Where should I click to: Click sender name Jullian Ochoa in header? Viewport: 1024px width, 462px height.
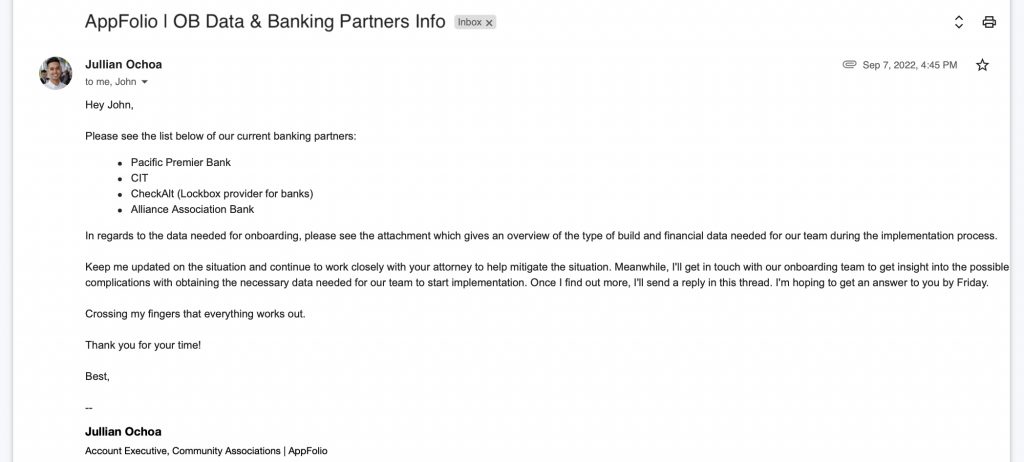click(123, 64)
